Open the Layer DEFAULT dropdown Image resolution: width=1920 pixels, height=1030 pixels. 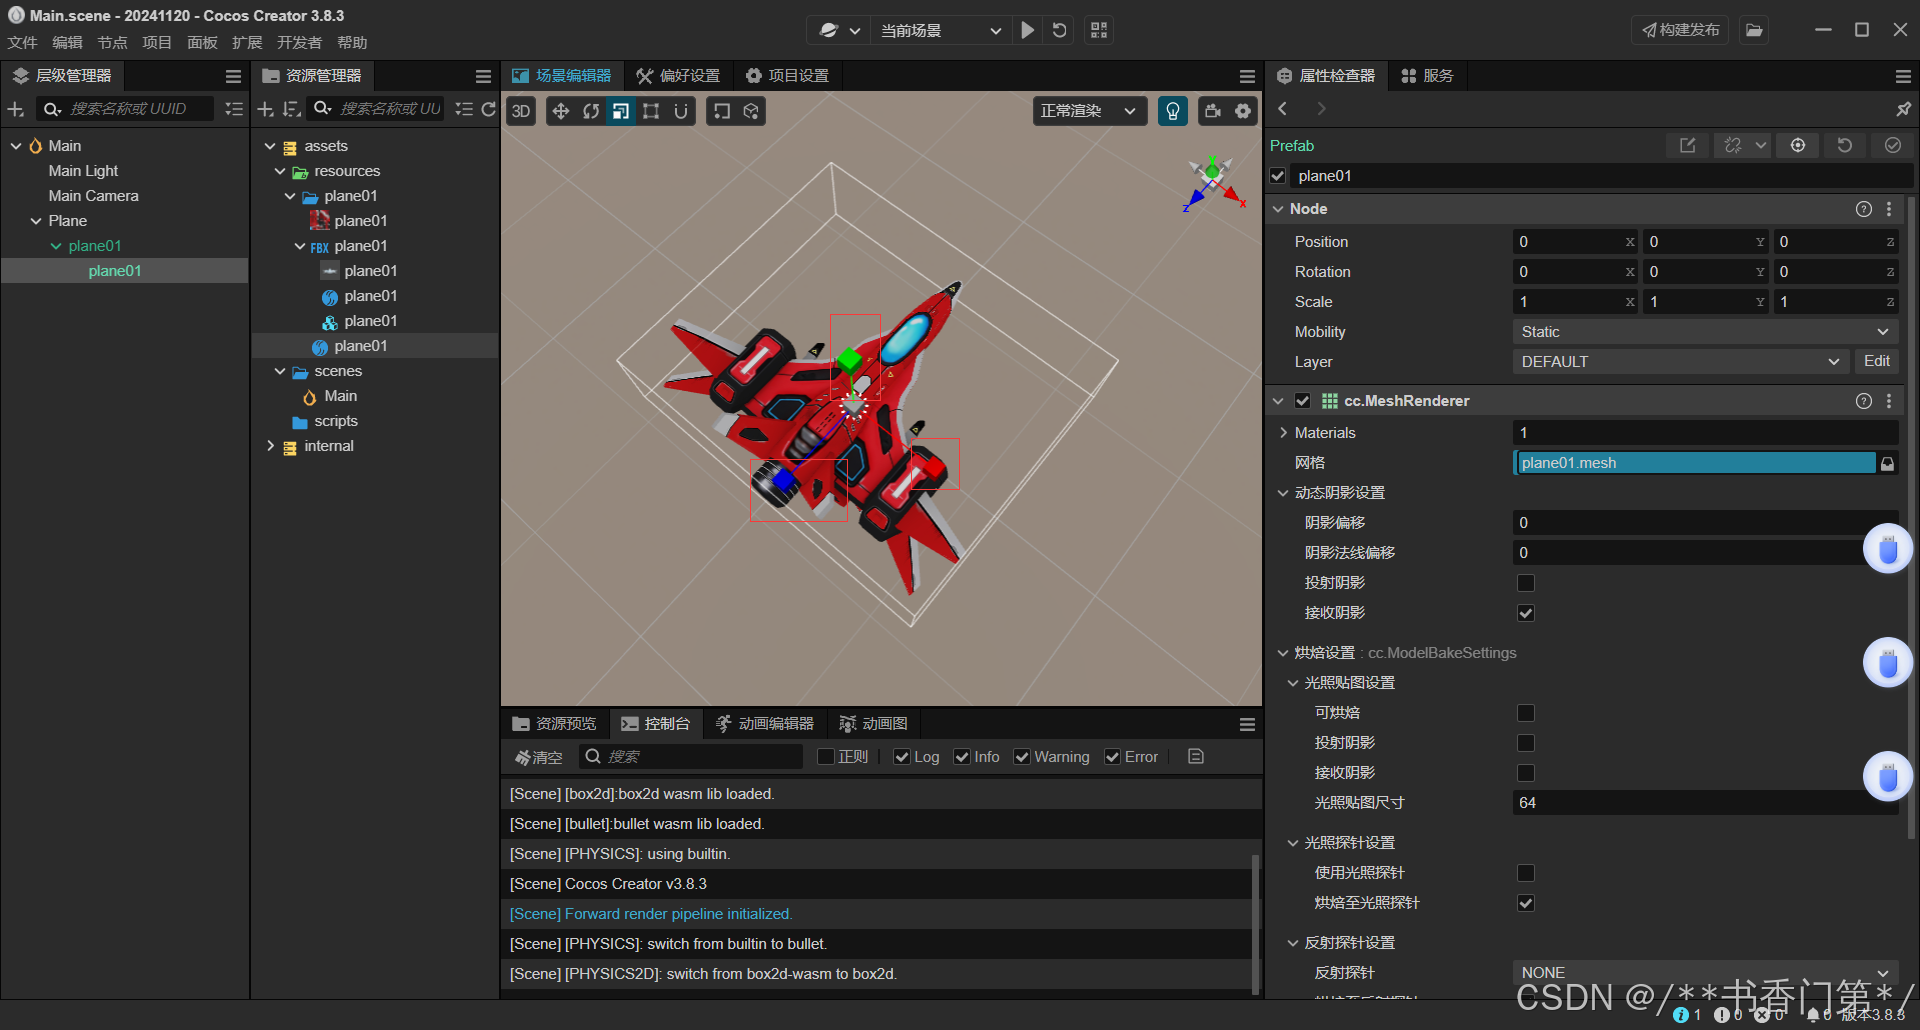click(x=1680, y=362)
